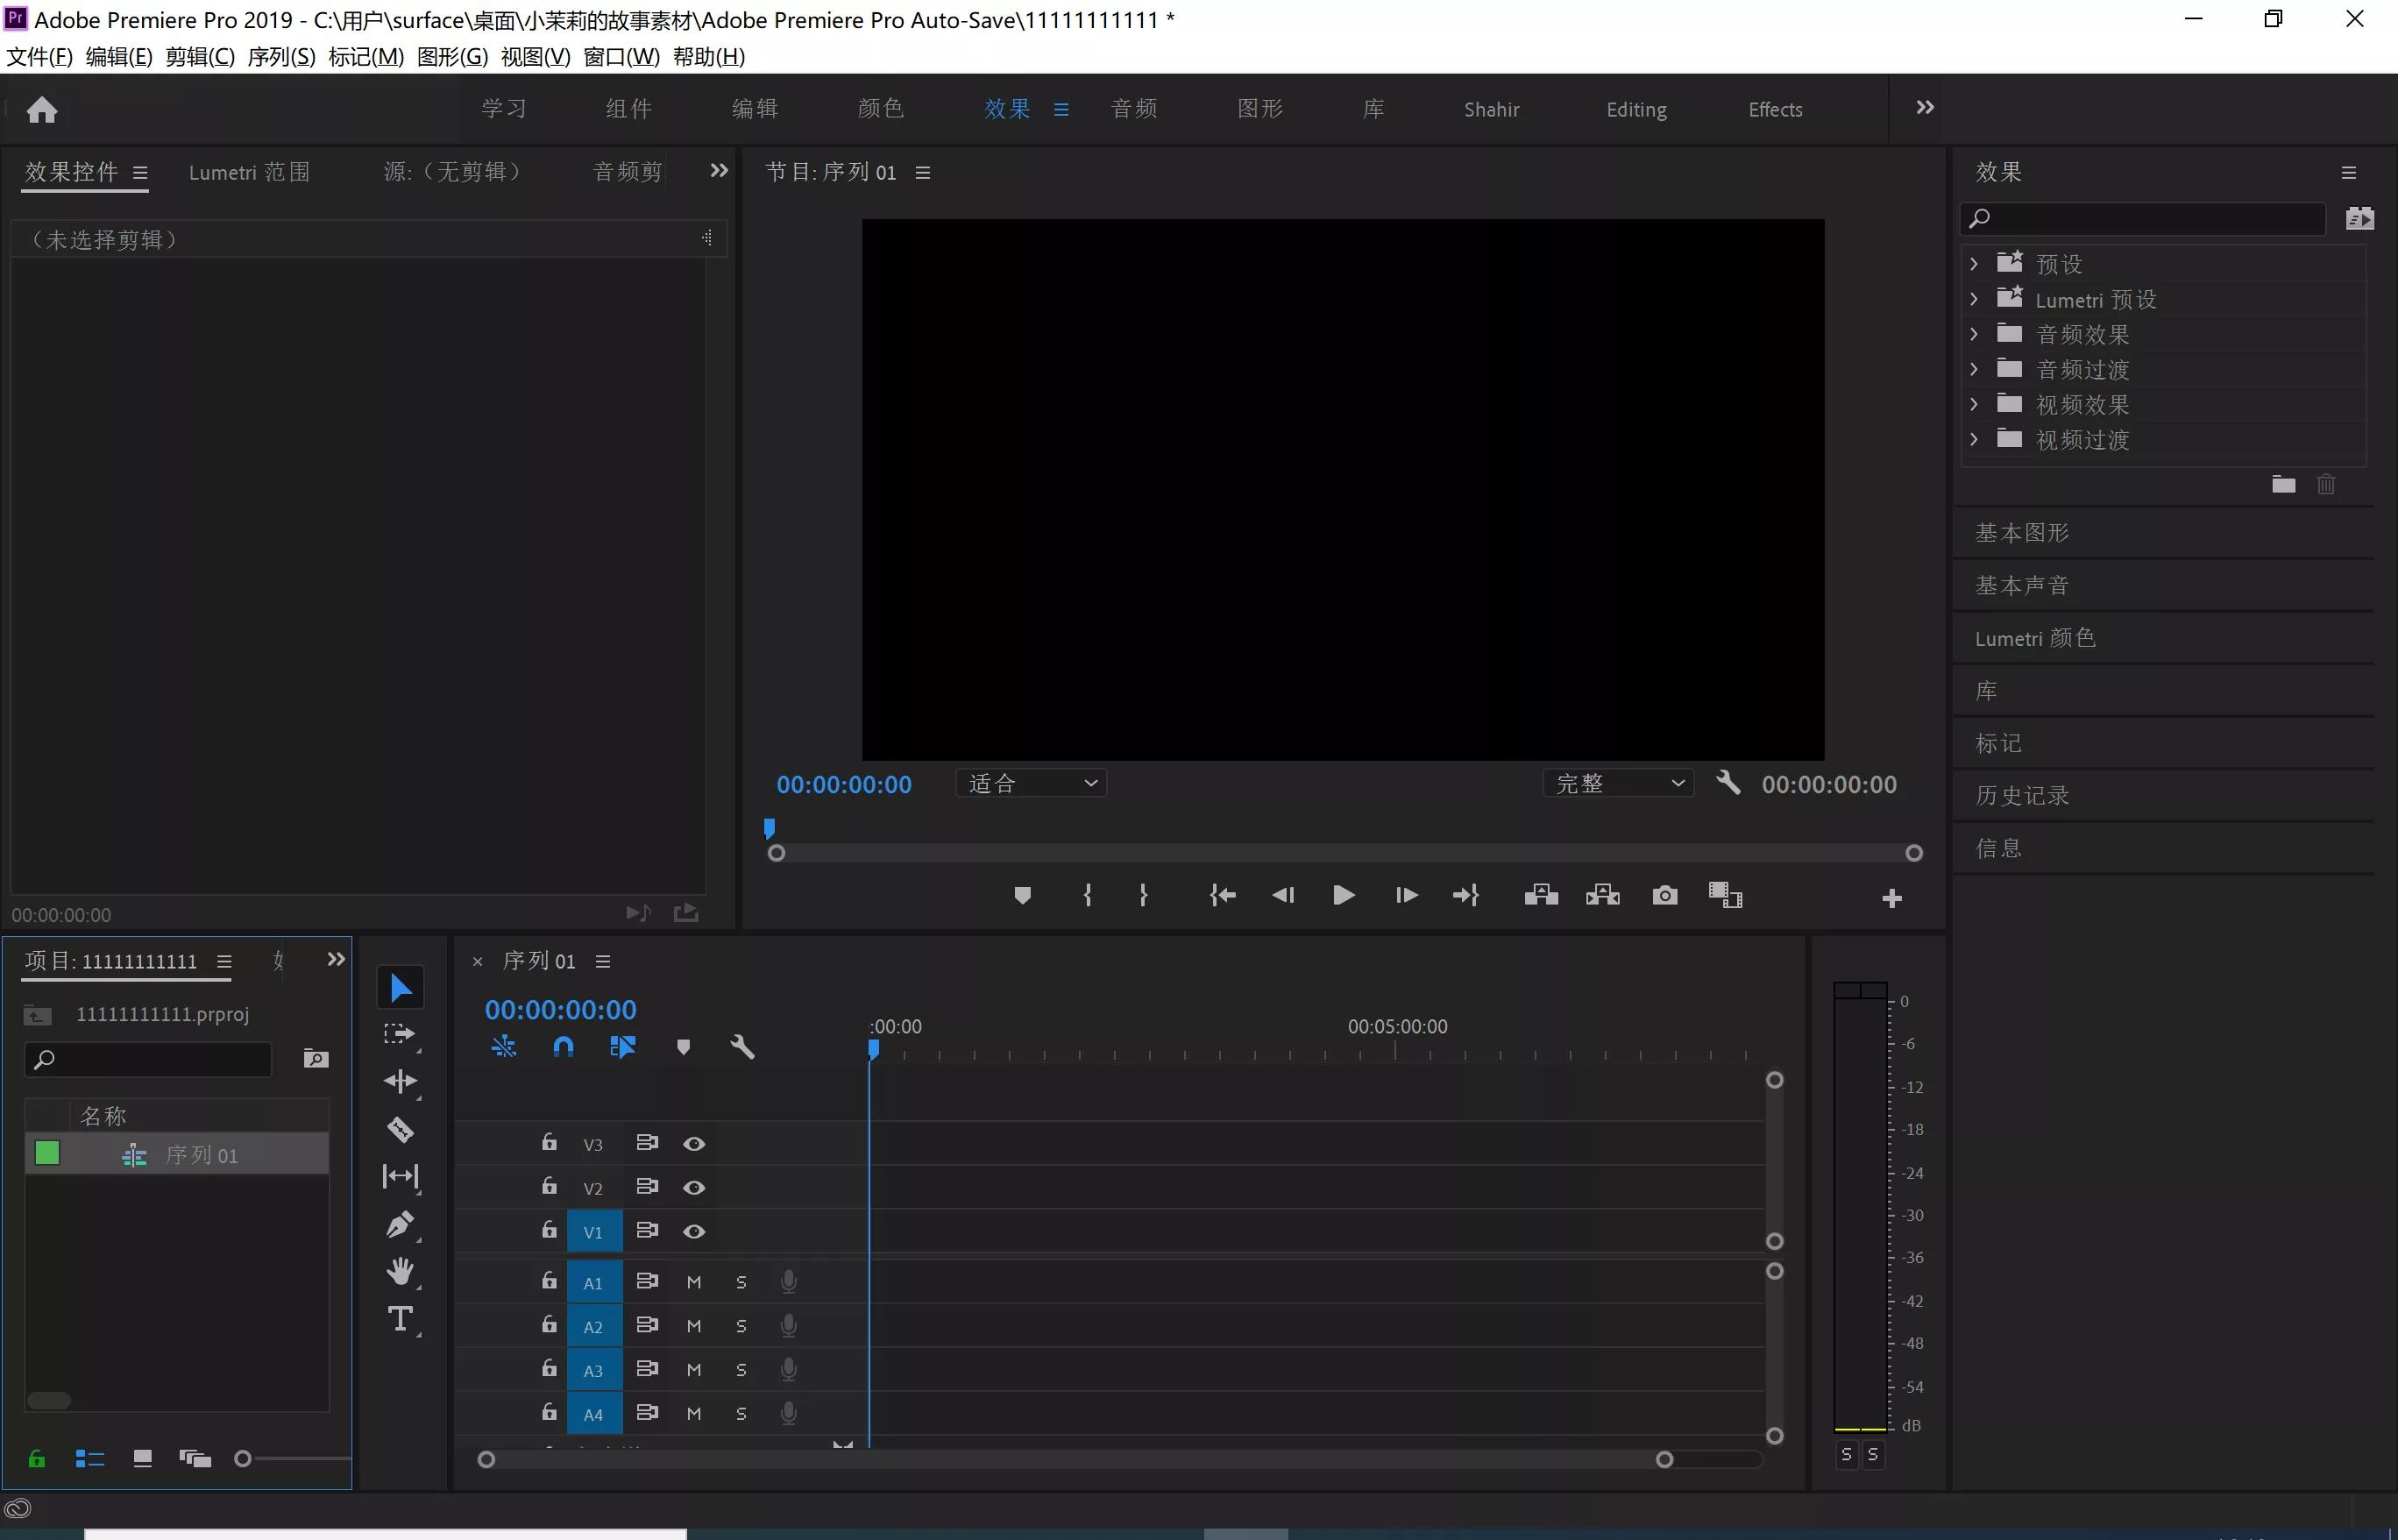This screenshot has width=2398, height=1540.
Task: Select the Pen tool
Action: [x=400, y=1224]
